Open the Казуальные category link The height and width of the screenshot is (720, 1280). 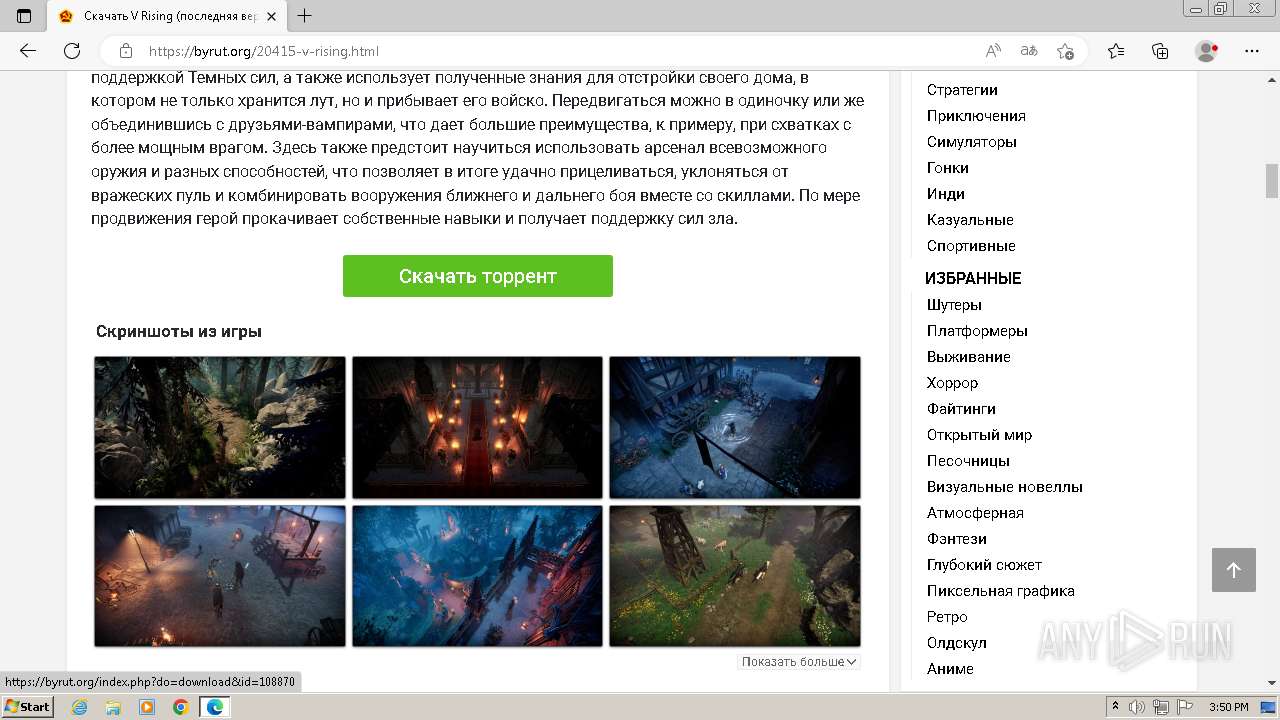pyautogui.click(x=970, y=220)
